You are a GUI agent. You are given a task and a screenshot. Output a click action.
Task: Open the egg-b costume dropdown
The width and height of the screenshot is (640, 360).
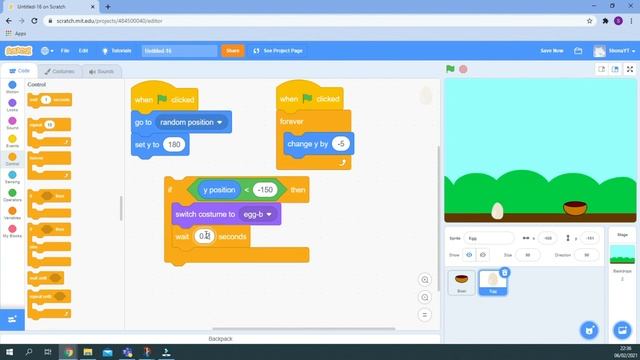(257, 214)
